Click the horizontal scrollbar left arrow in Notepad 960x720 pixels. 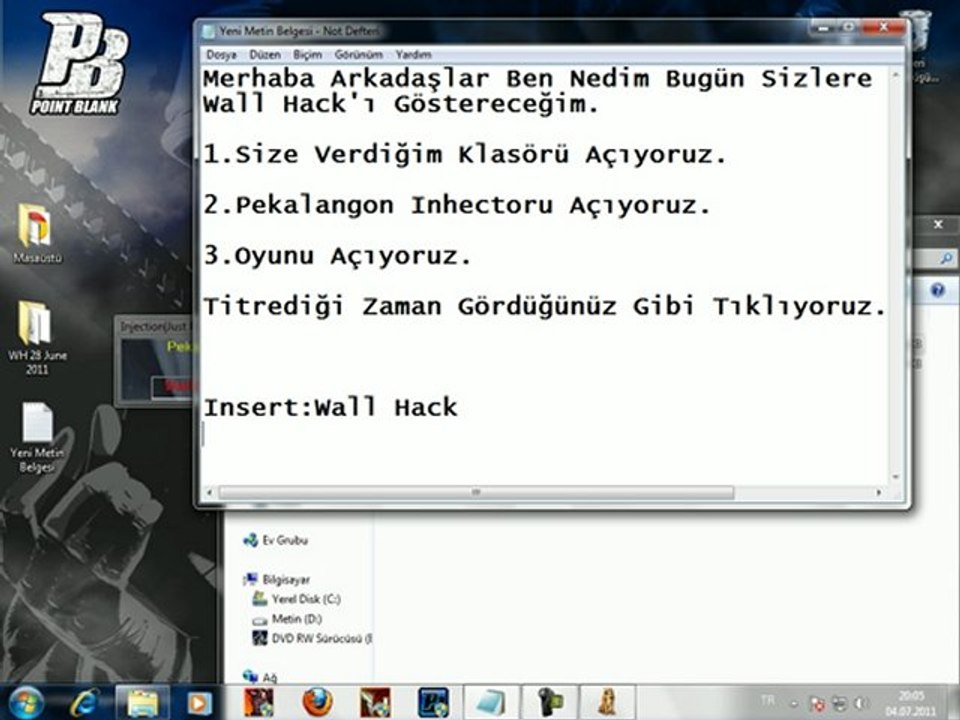[x=210, y=492]
